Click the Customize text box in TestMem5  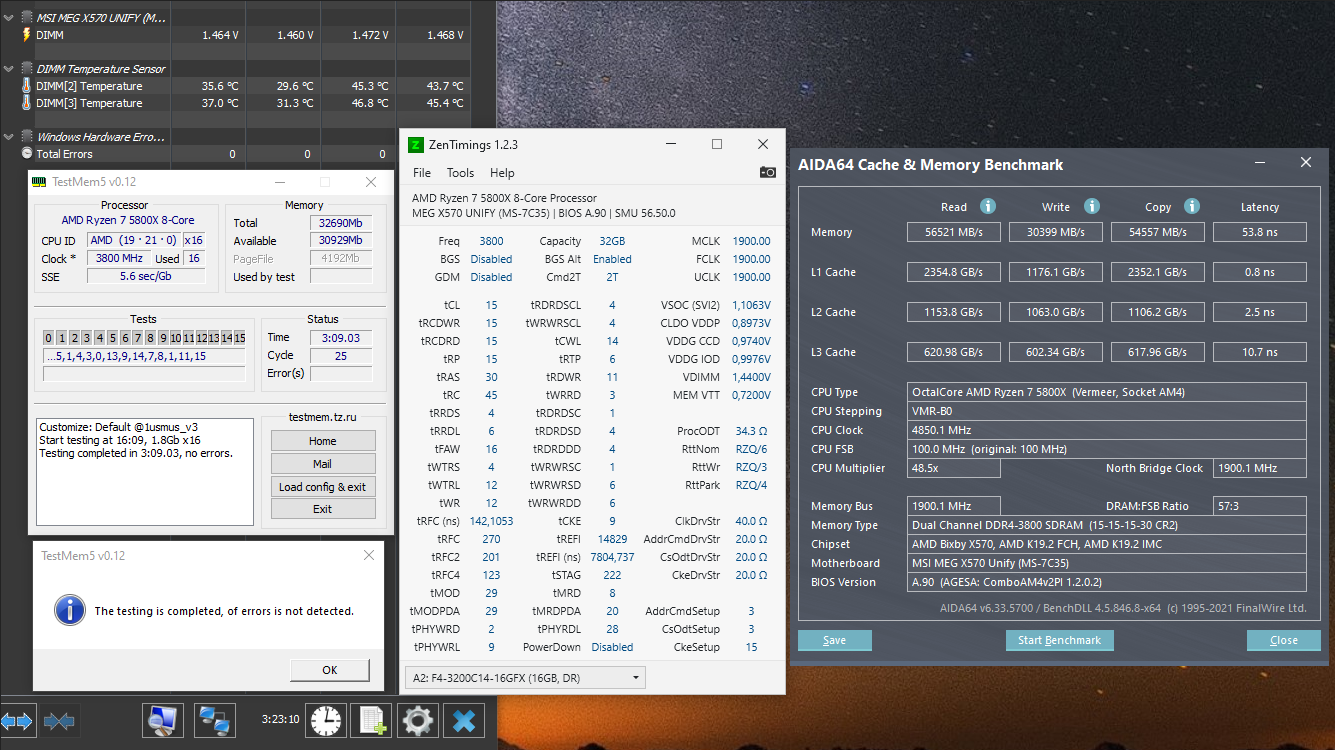(144, 468)
